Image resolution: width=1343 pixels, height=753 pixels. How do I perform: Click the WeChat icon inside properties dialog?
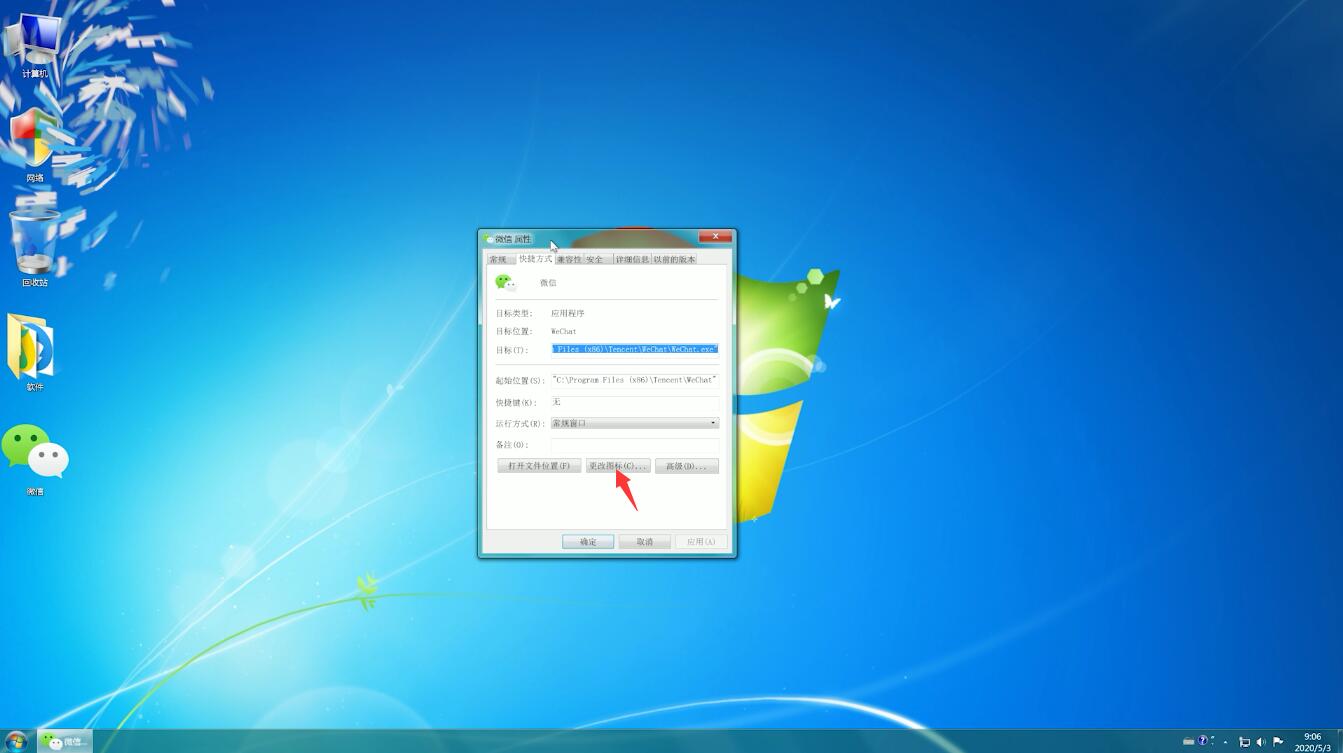(x=505, y=283)
